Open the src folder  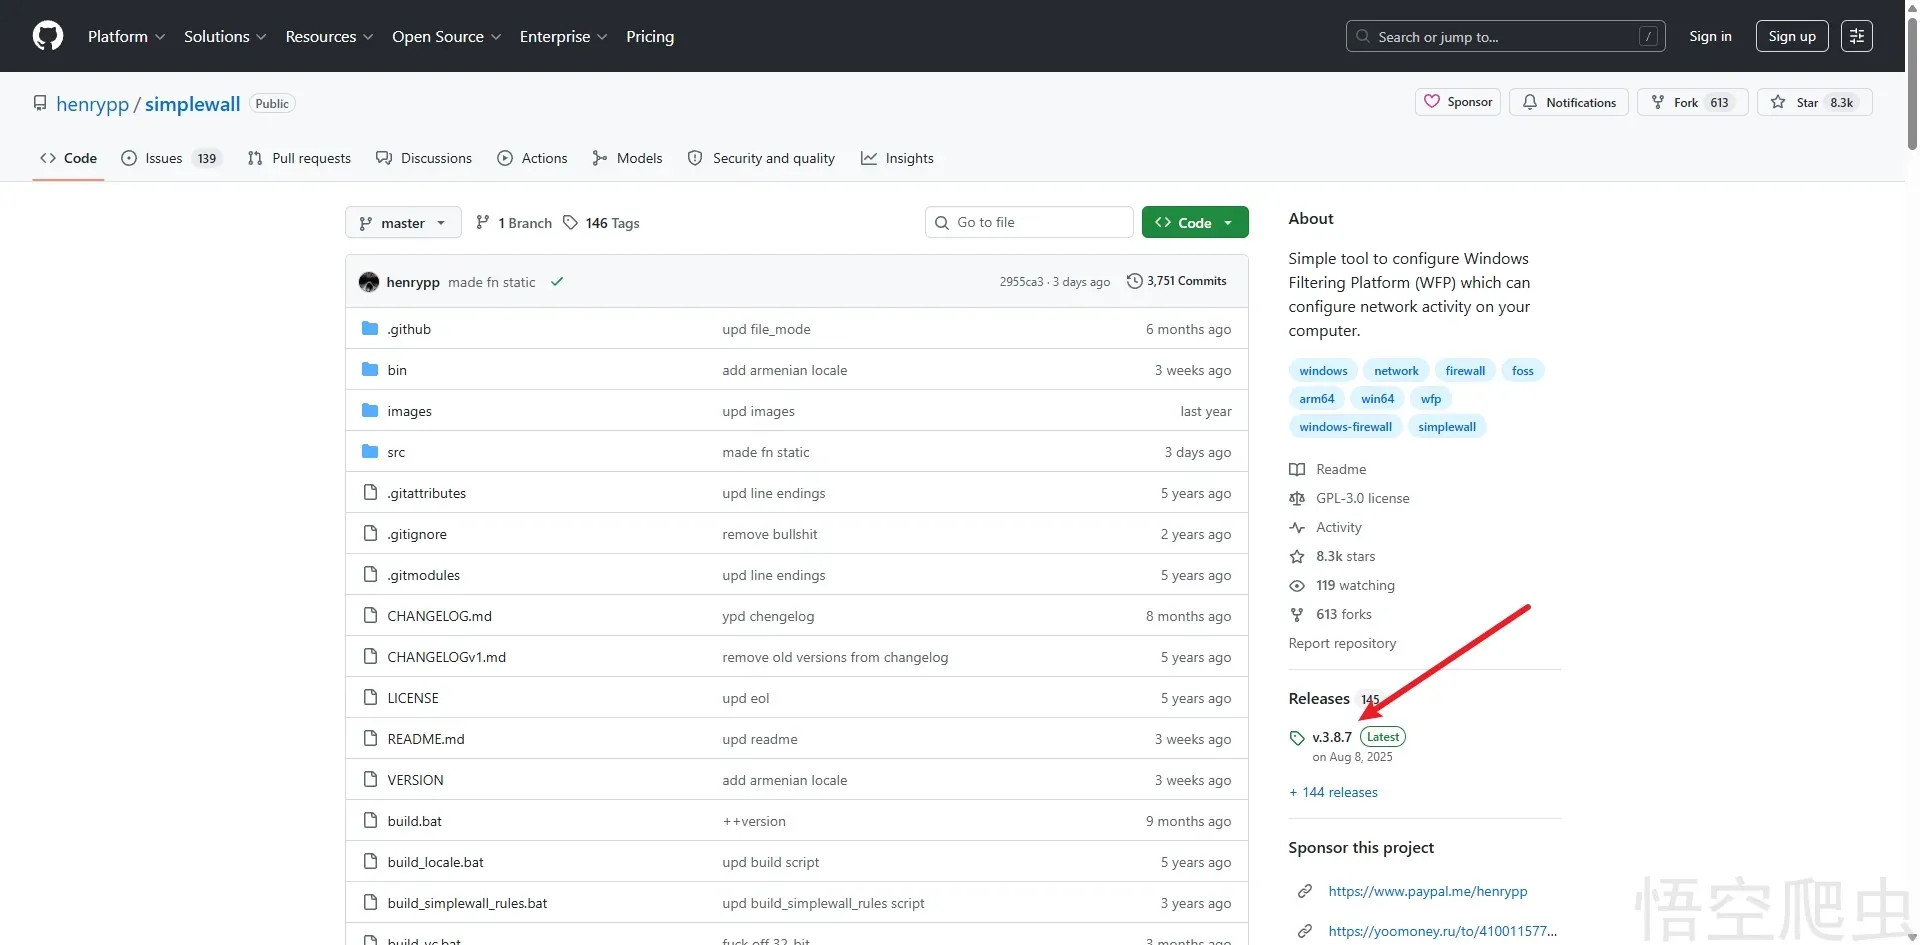coord(396,452)
